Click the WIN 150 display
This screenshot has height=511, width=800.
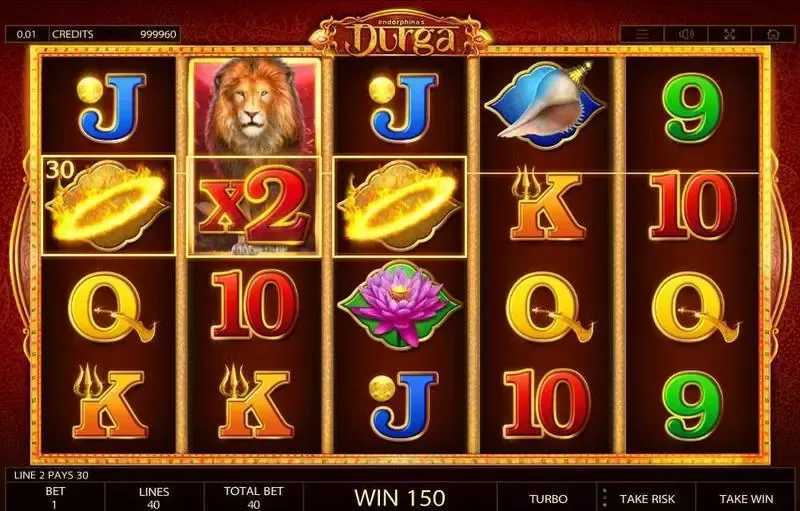pos(400,498)
